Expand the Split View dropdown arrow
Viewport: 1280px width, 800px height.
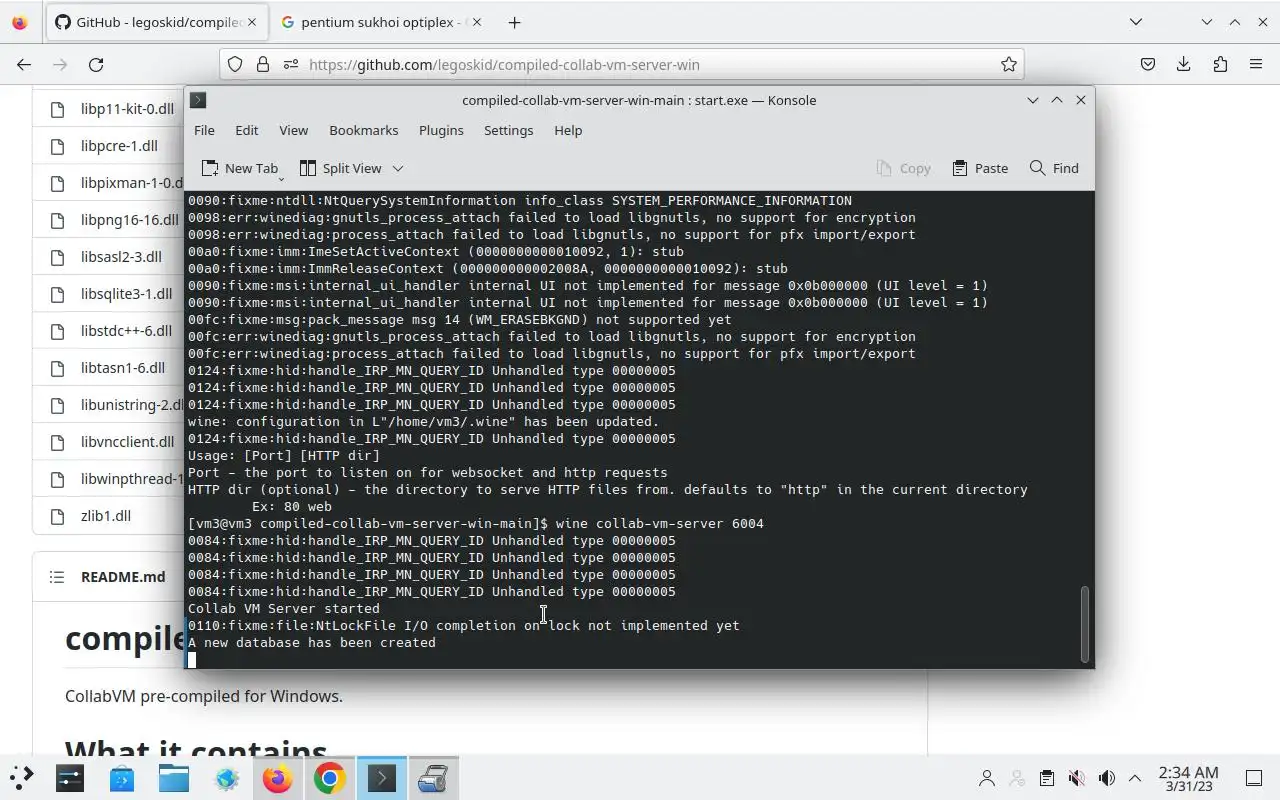tap(397, 168)
